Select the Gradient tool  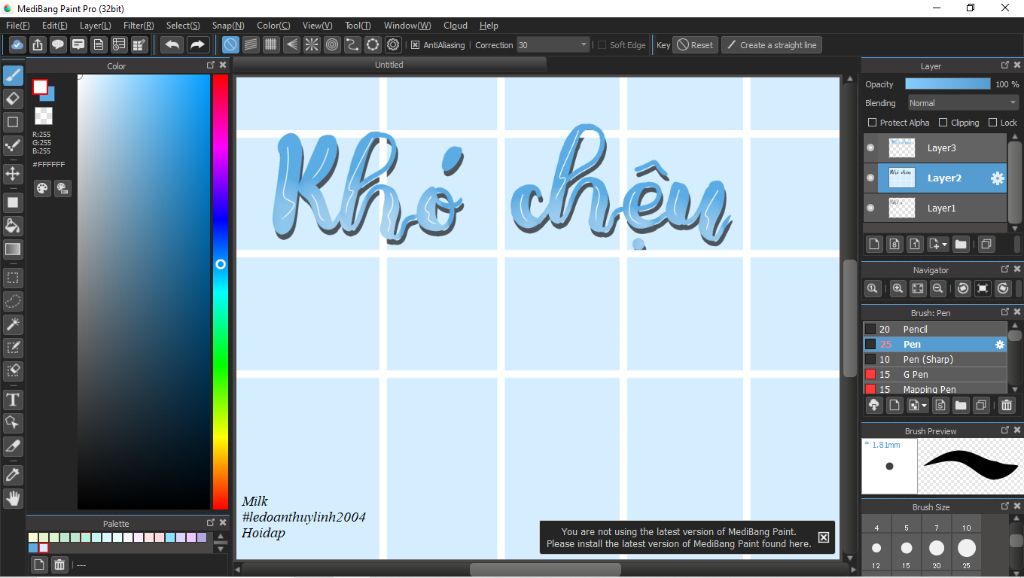[x=12, y=249]
